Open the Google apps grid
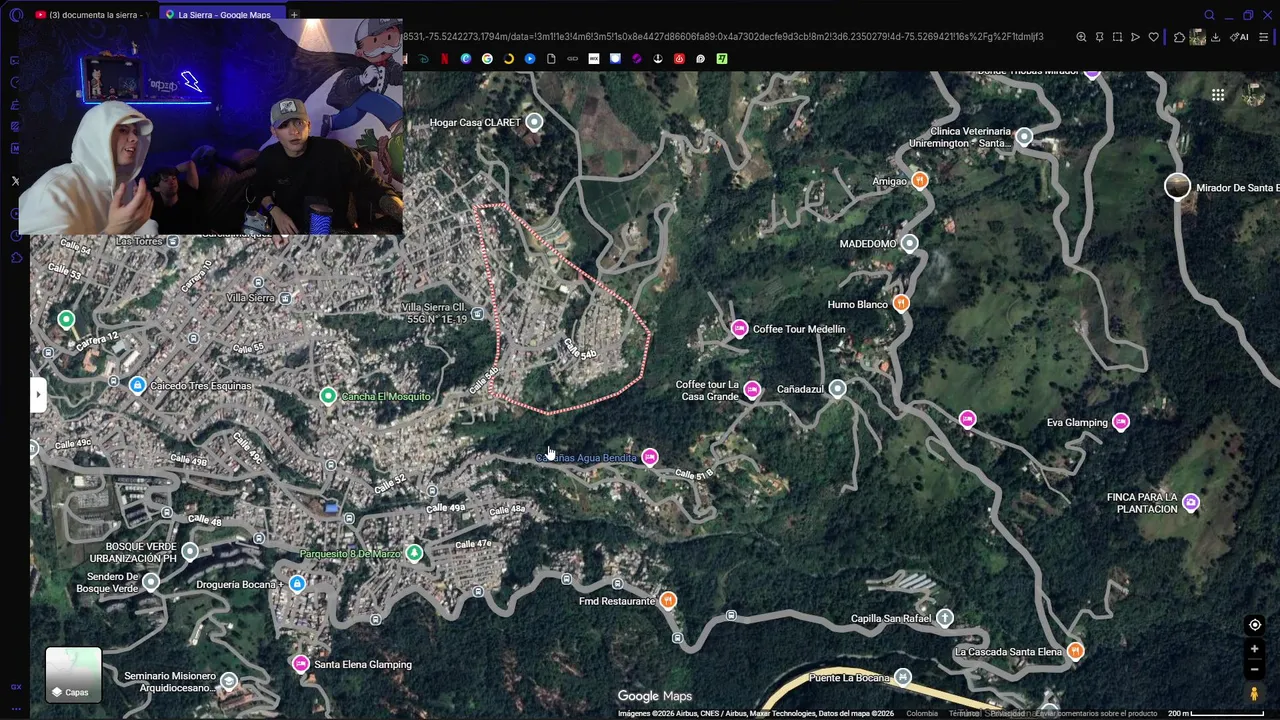This screenshot has height=720, width=1280. (1218, 95)
